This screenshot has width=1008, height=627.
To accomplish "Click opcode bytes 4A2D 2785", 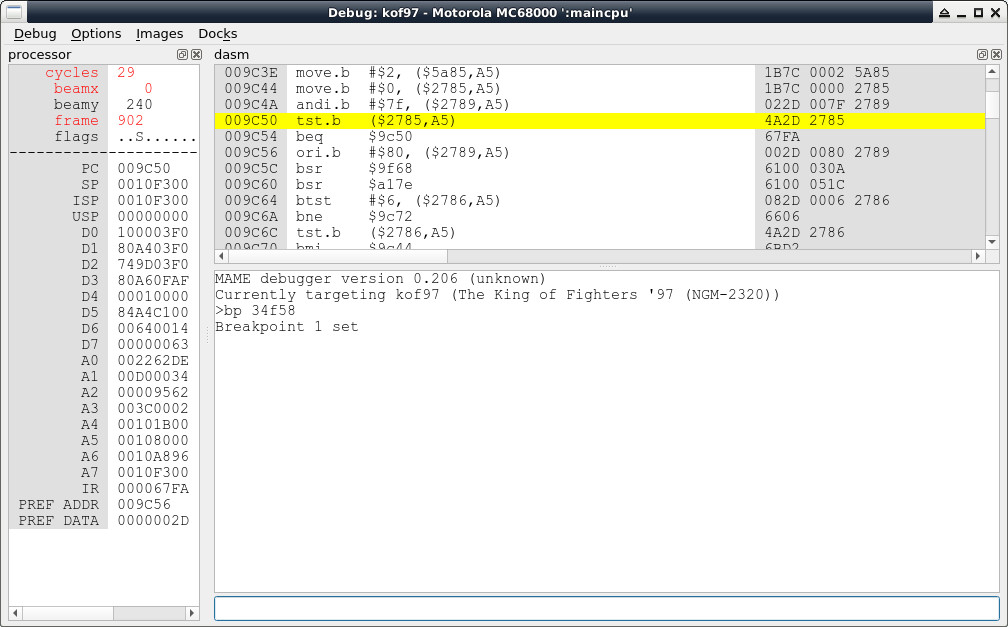I will click(804, 120).
